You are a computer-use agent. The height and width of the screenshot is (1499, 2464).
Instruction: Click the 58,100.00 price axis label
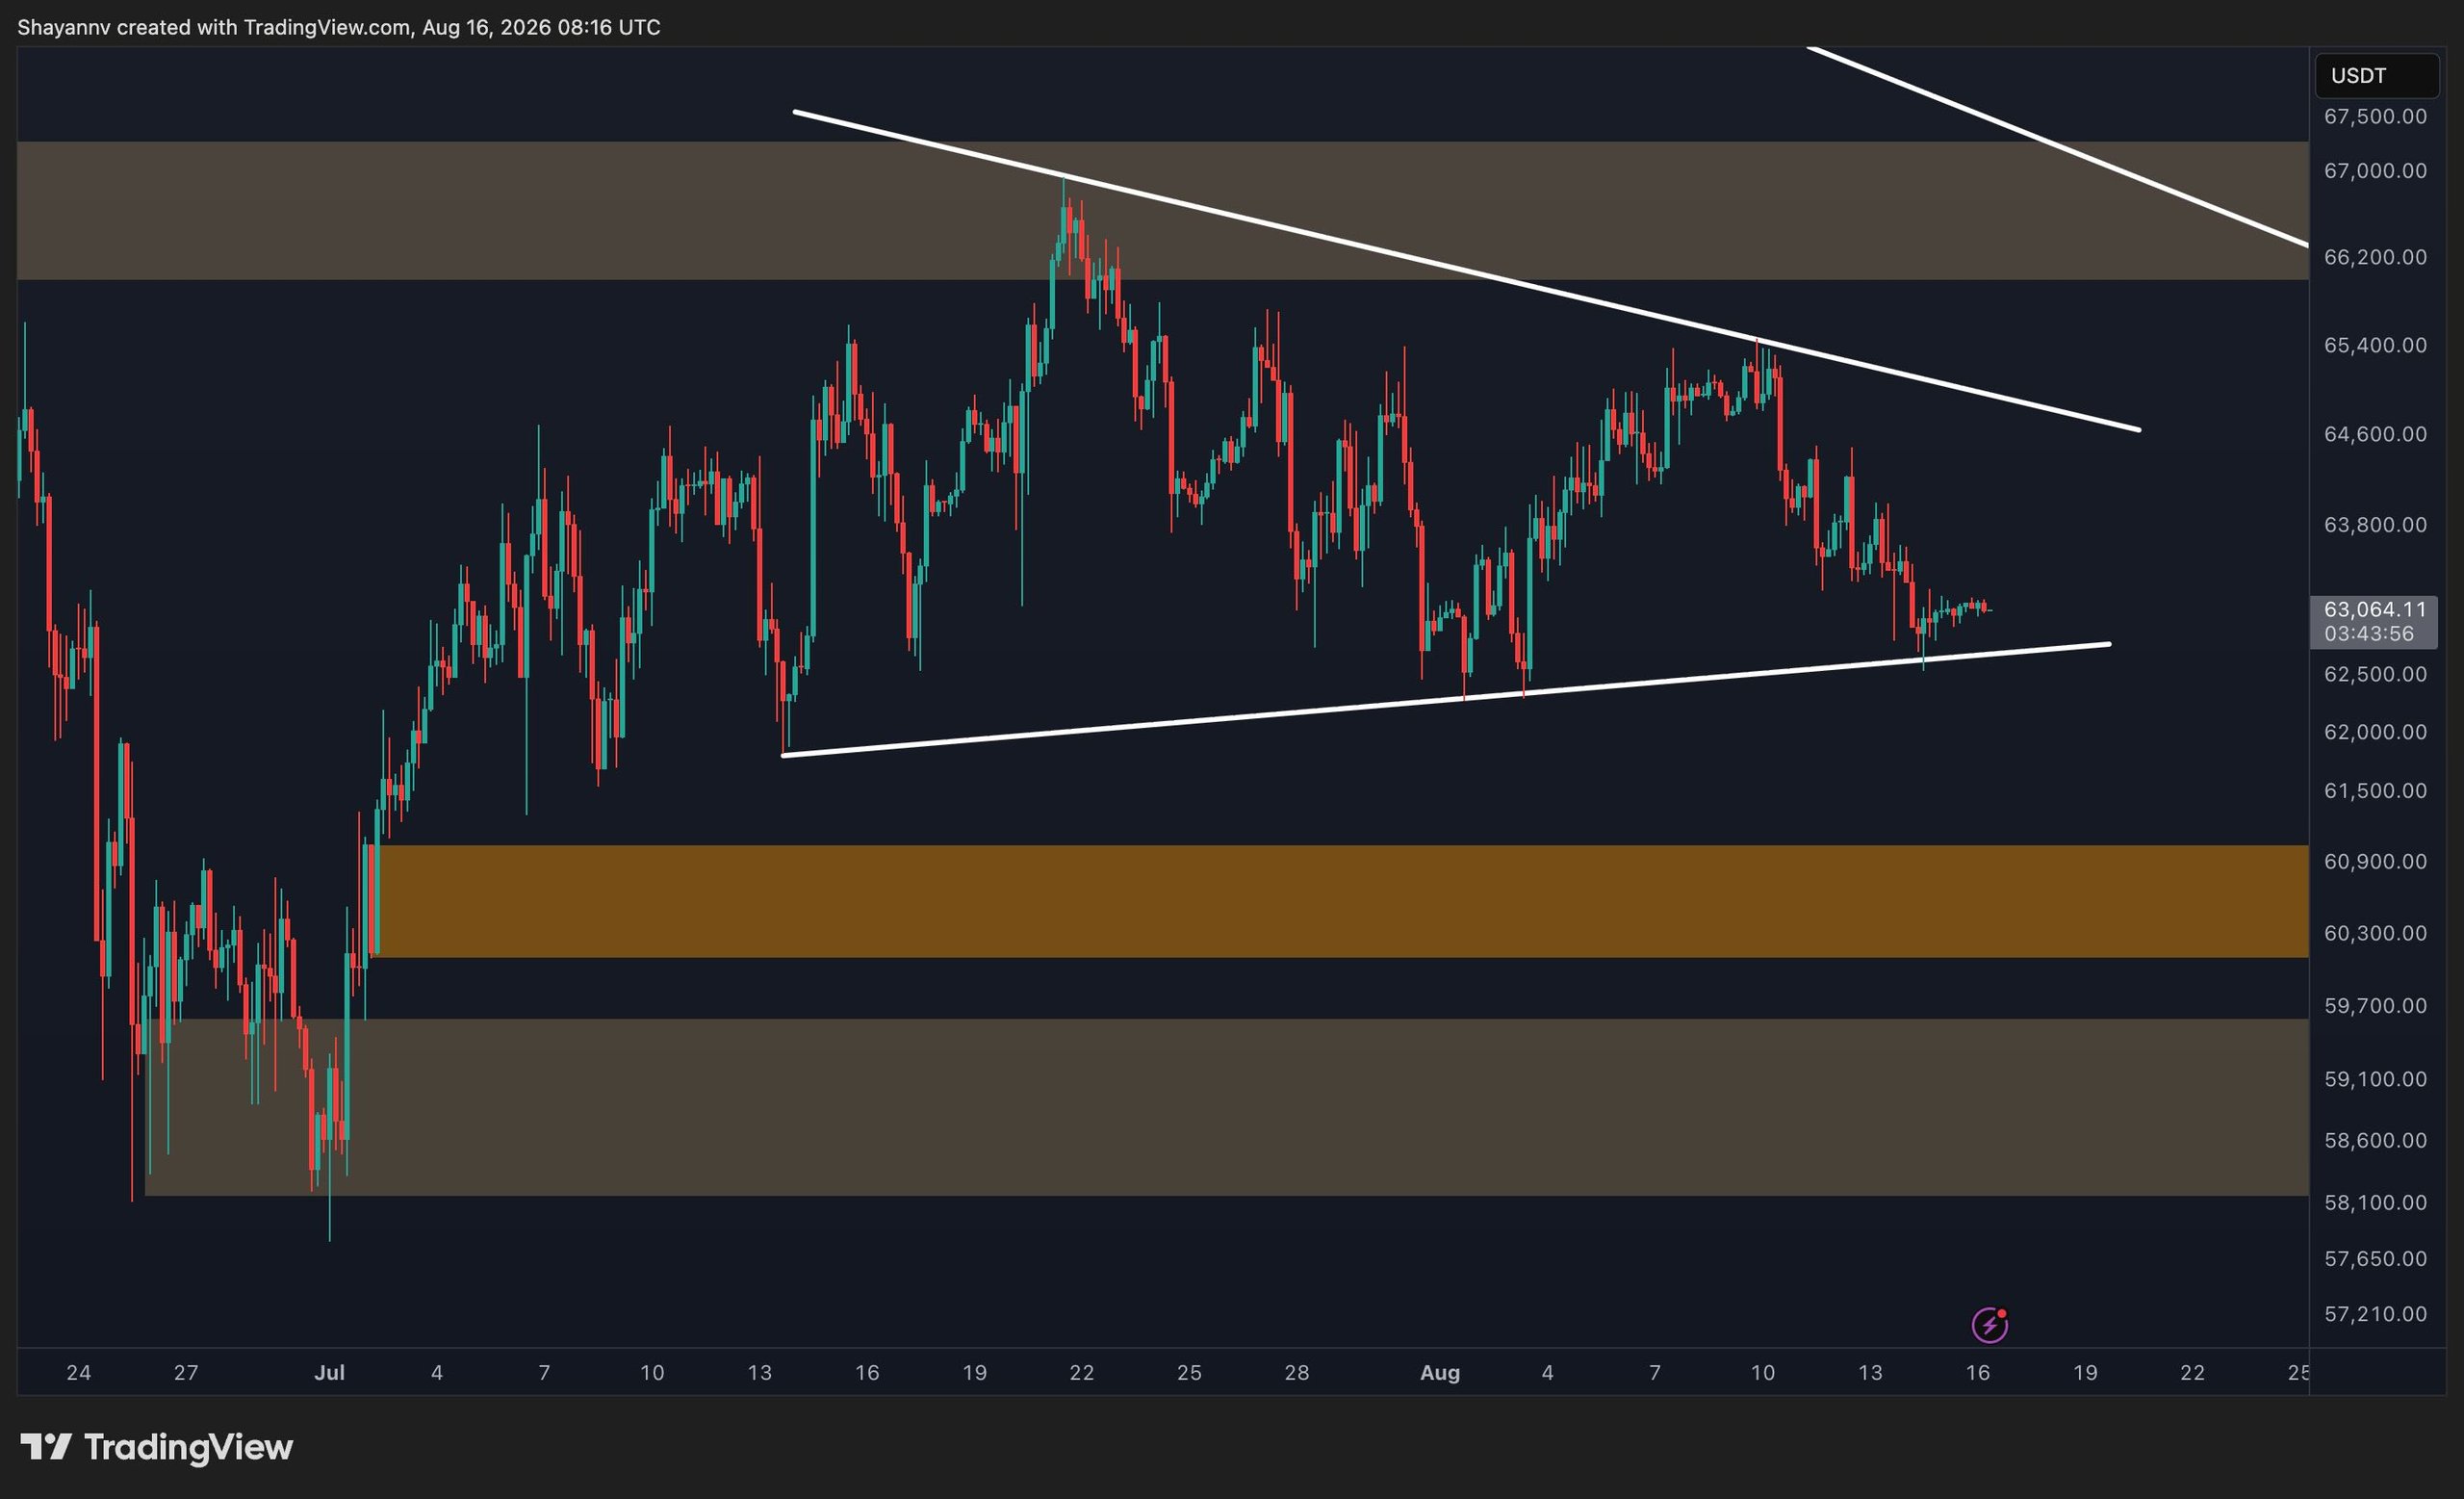pos(2375,1203)
